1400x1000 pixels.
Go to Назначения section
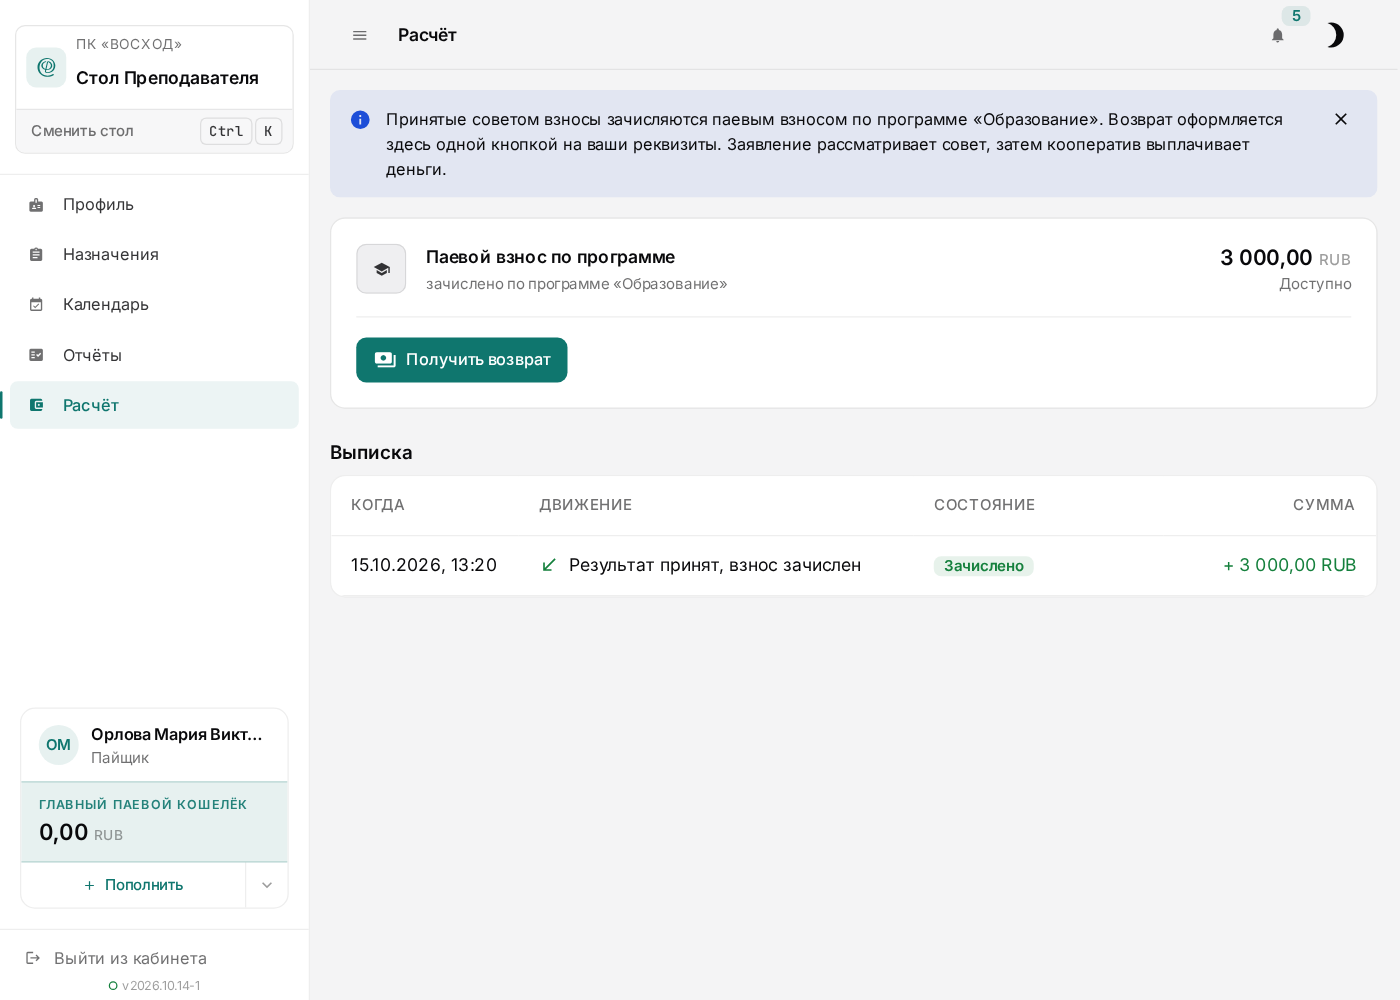pos(154,254)
